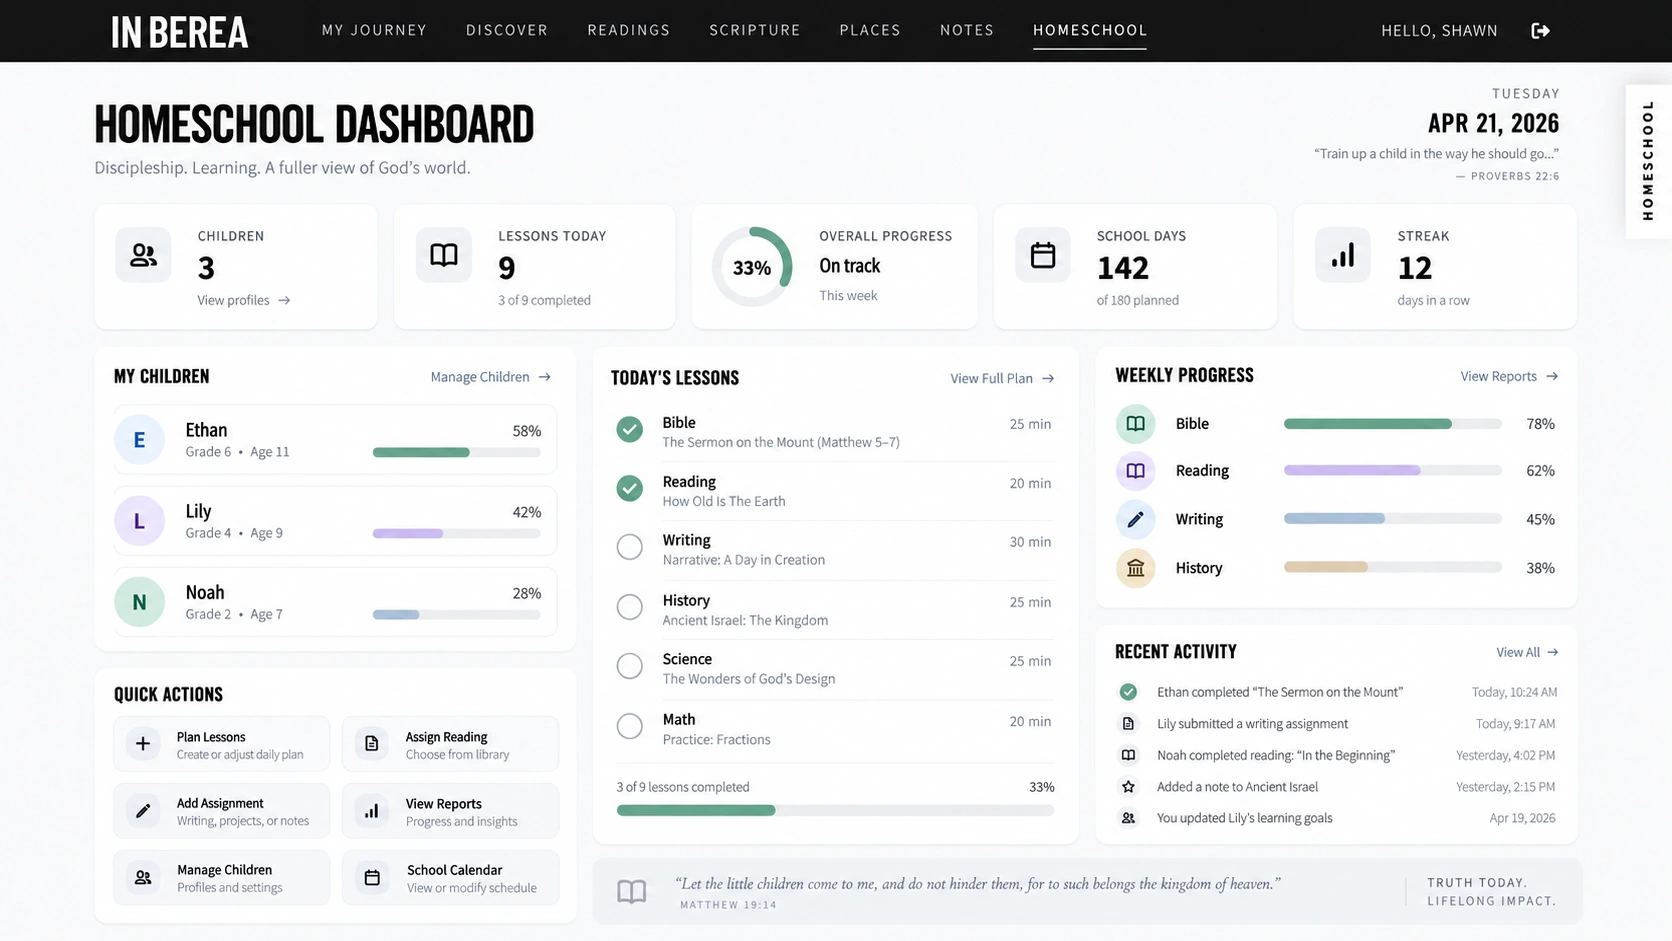Click the pencil icon for Add Assignment
The image size is (1672, 941).
point(143,811)
